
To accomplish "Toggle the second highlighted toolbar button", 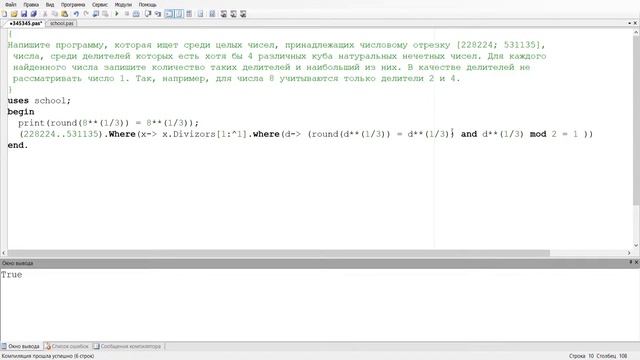I will (x=179, y=14).
